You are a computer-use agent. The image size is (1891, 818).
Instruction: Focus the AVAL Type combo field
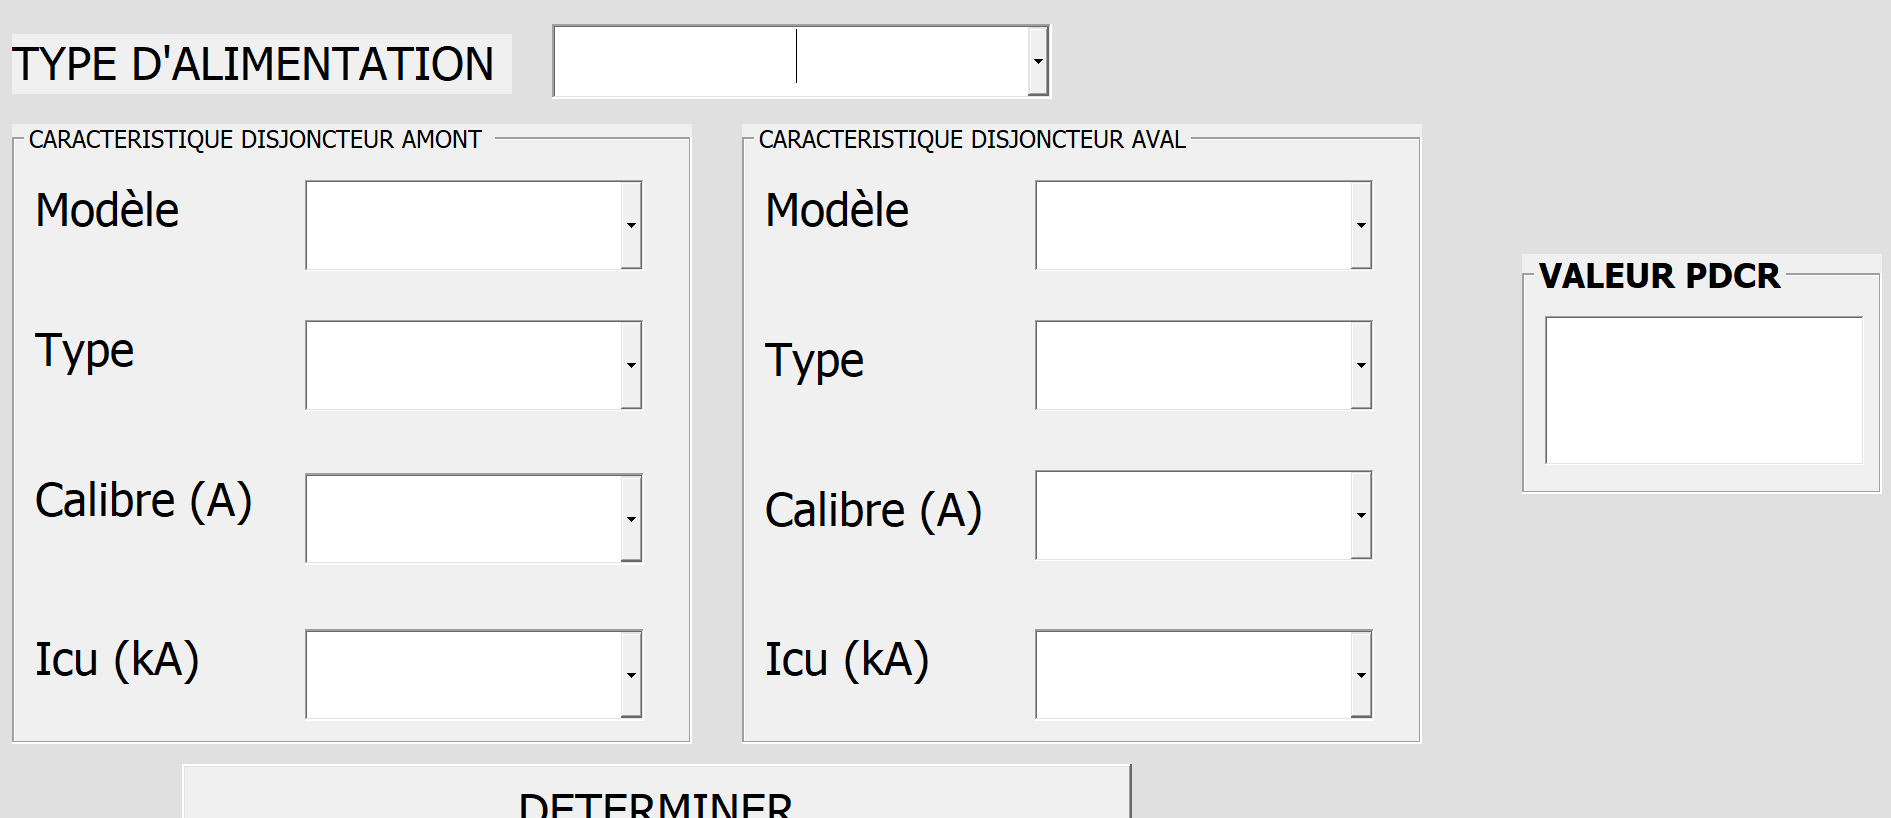tap(1193, 365)
